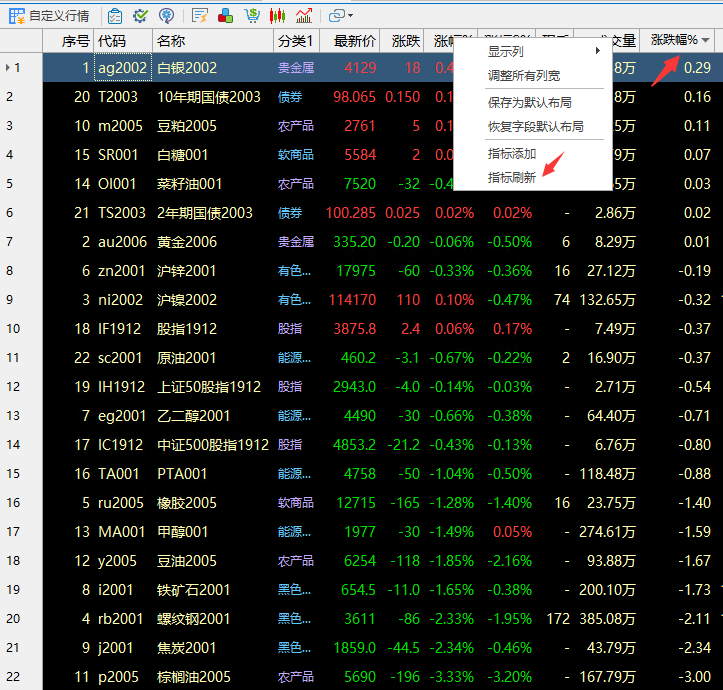Open the candlestick chart icon
Viewport: 723px width, 690px height.
(x=278, y=16)
